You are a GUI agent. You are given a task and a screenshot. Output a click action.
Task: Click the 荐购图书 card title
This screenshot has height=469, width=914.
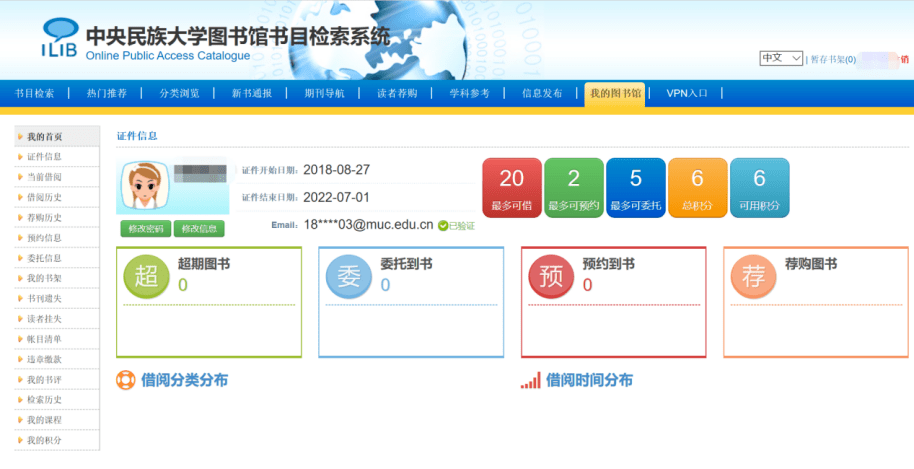click(811, 264)
